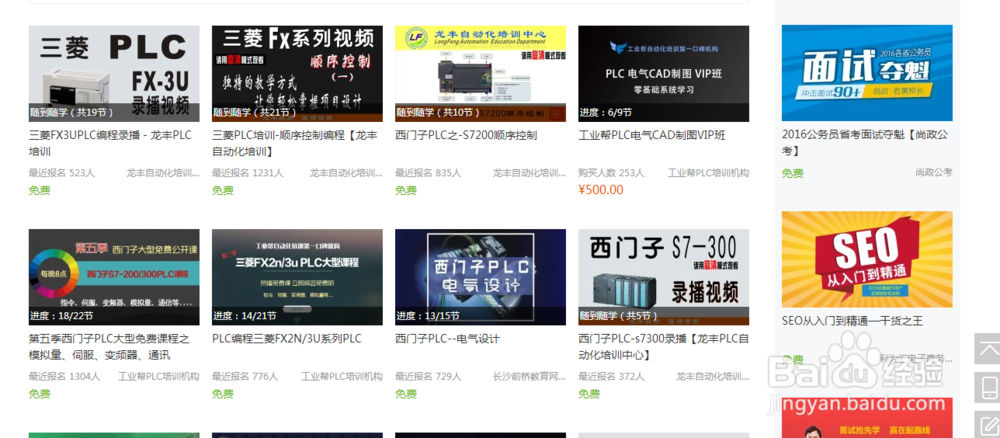The image size is (1000, 438).
Task: Click 最近报名 1304人 text
Action: (64, 377)
